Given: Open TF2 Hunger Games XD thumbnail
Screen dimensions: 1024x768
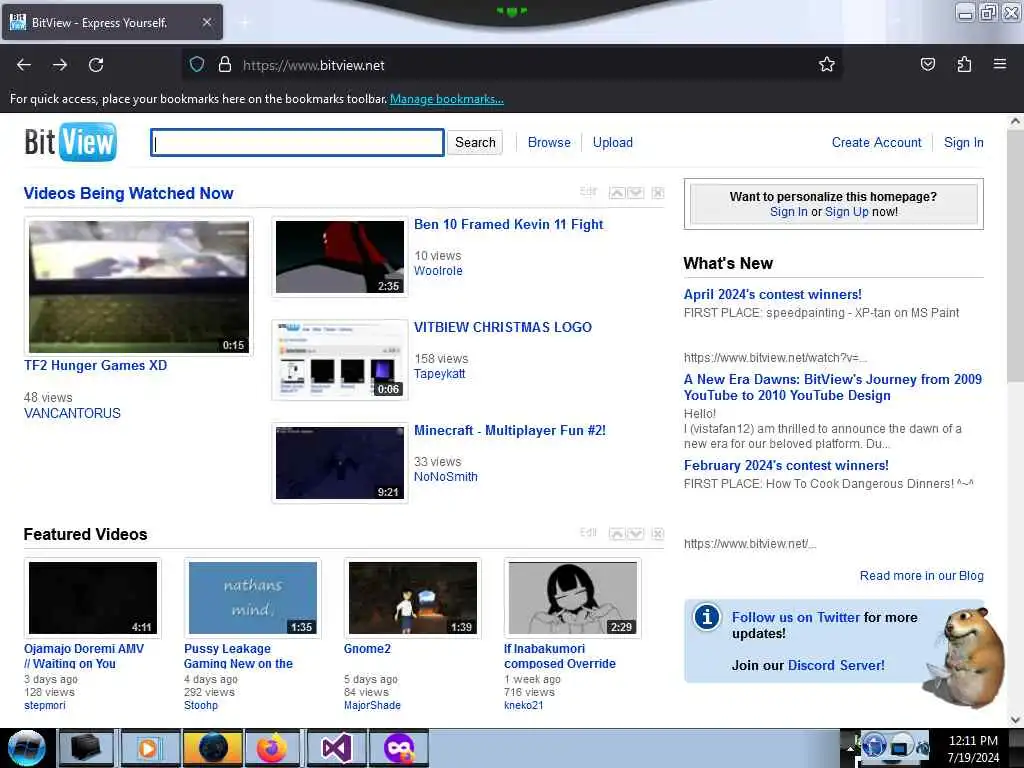Looking at the screenshot, I should click(138, 287).
